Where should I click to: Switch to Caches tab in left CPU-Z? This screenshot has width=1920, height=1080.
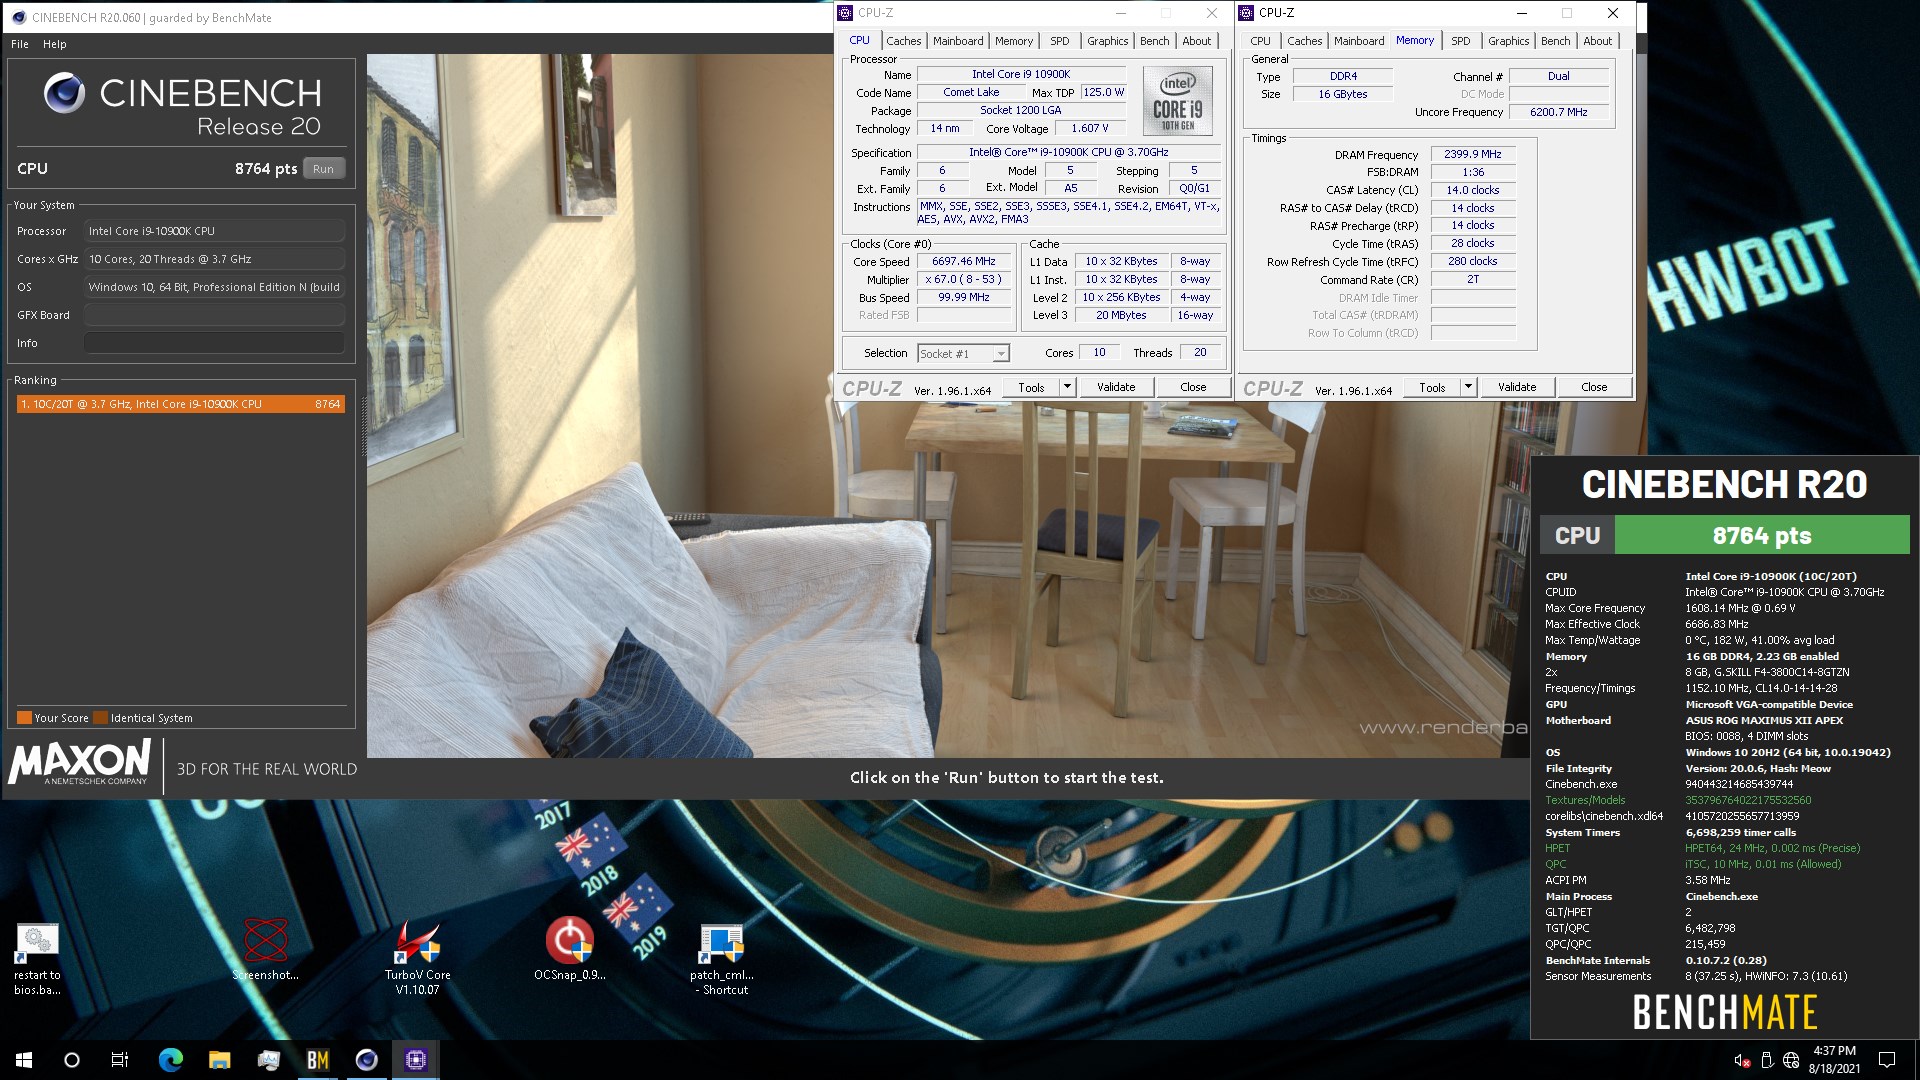point(903,41)
